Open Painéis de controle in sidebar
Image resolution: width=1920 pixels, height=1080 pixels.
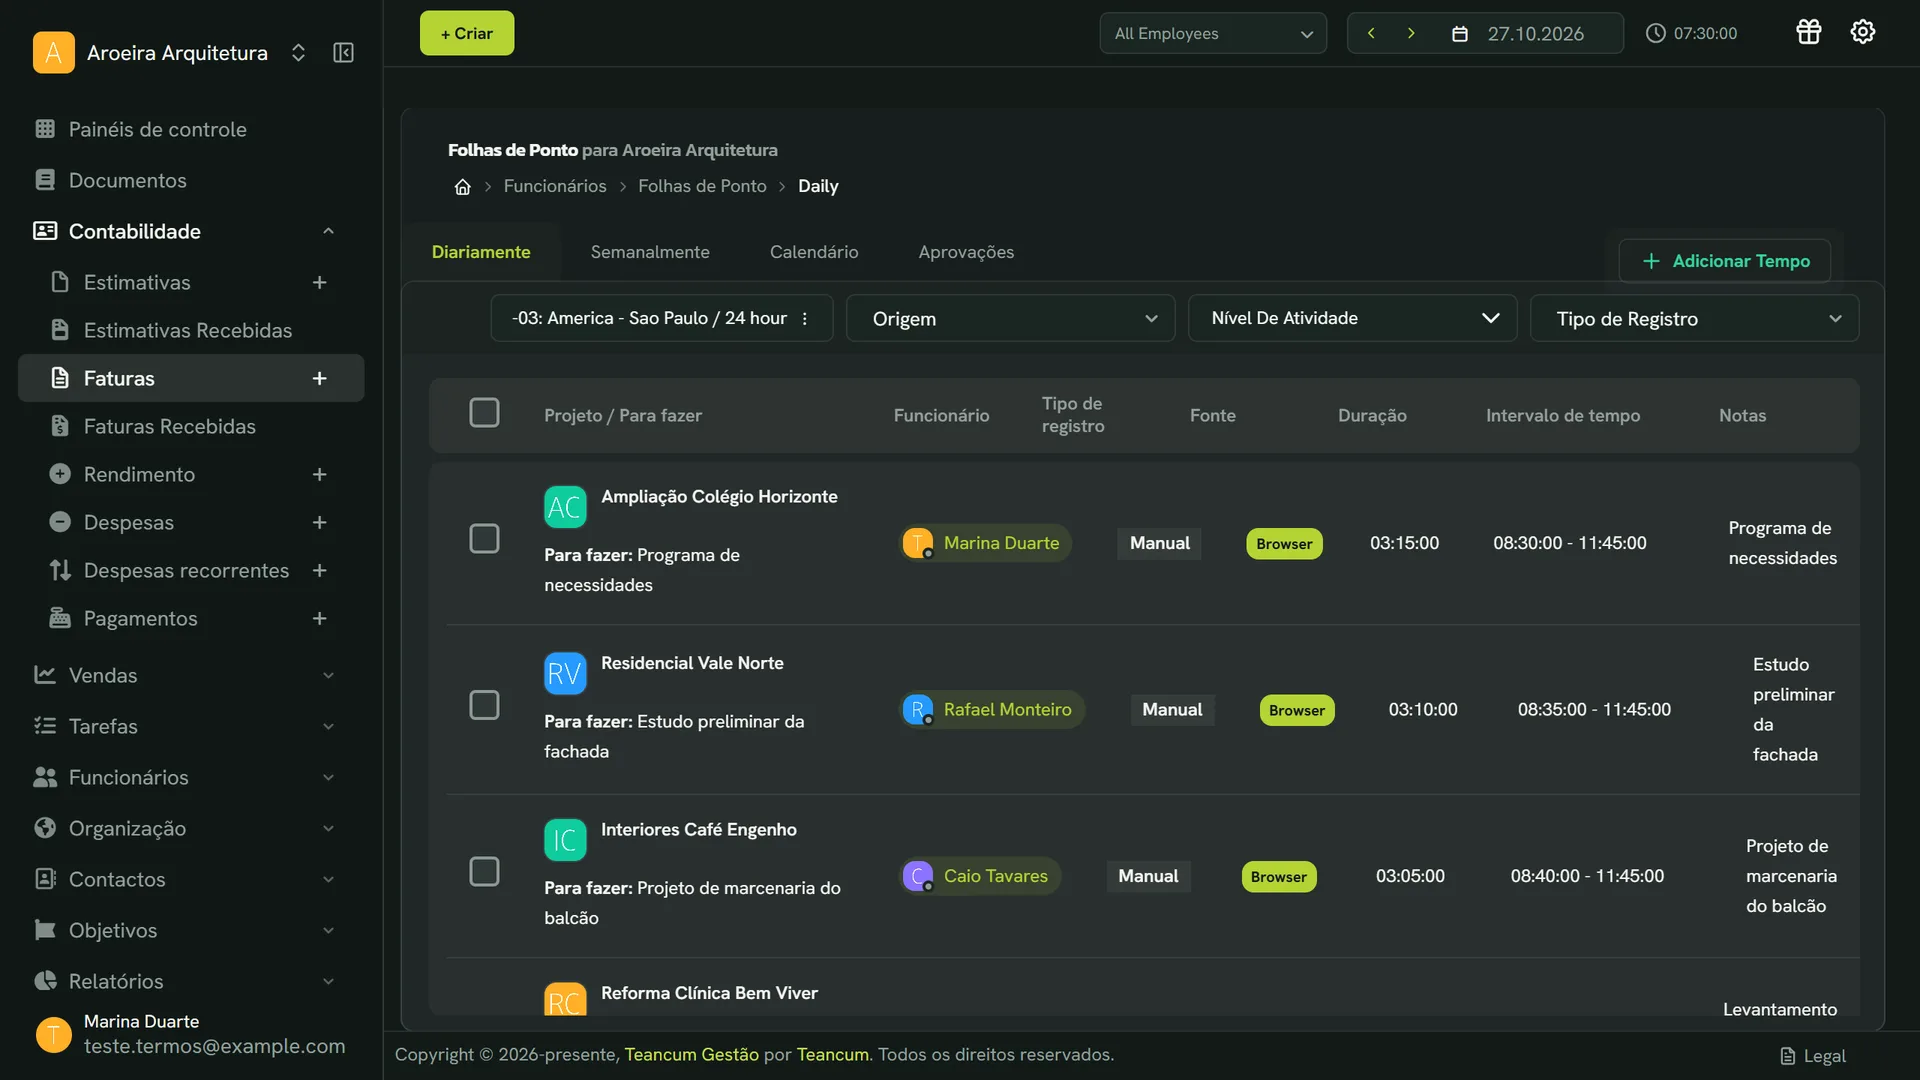tap(157, 130)
